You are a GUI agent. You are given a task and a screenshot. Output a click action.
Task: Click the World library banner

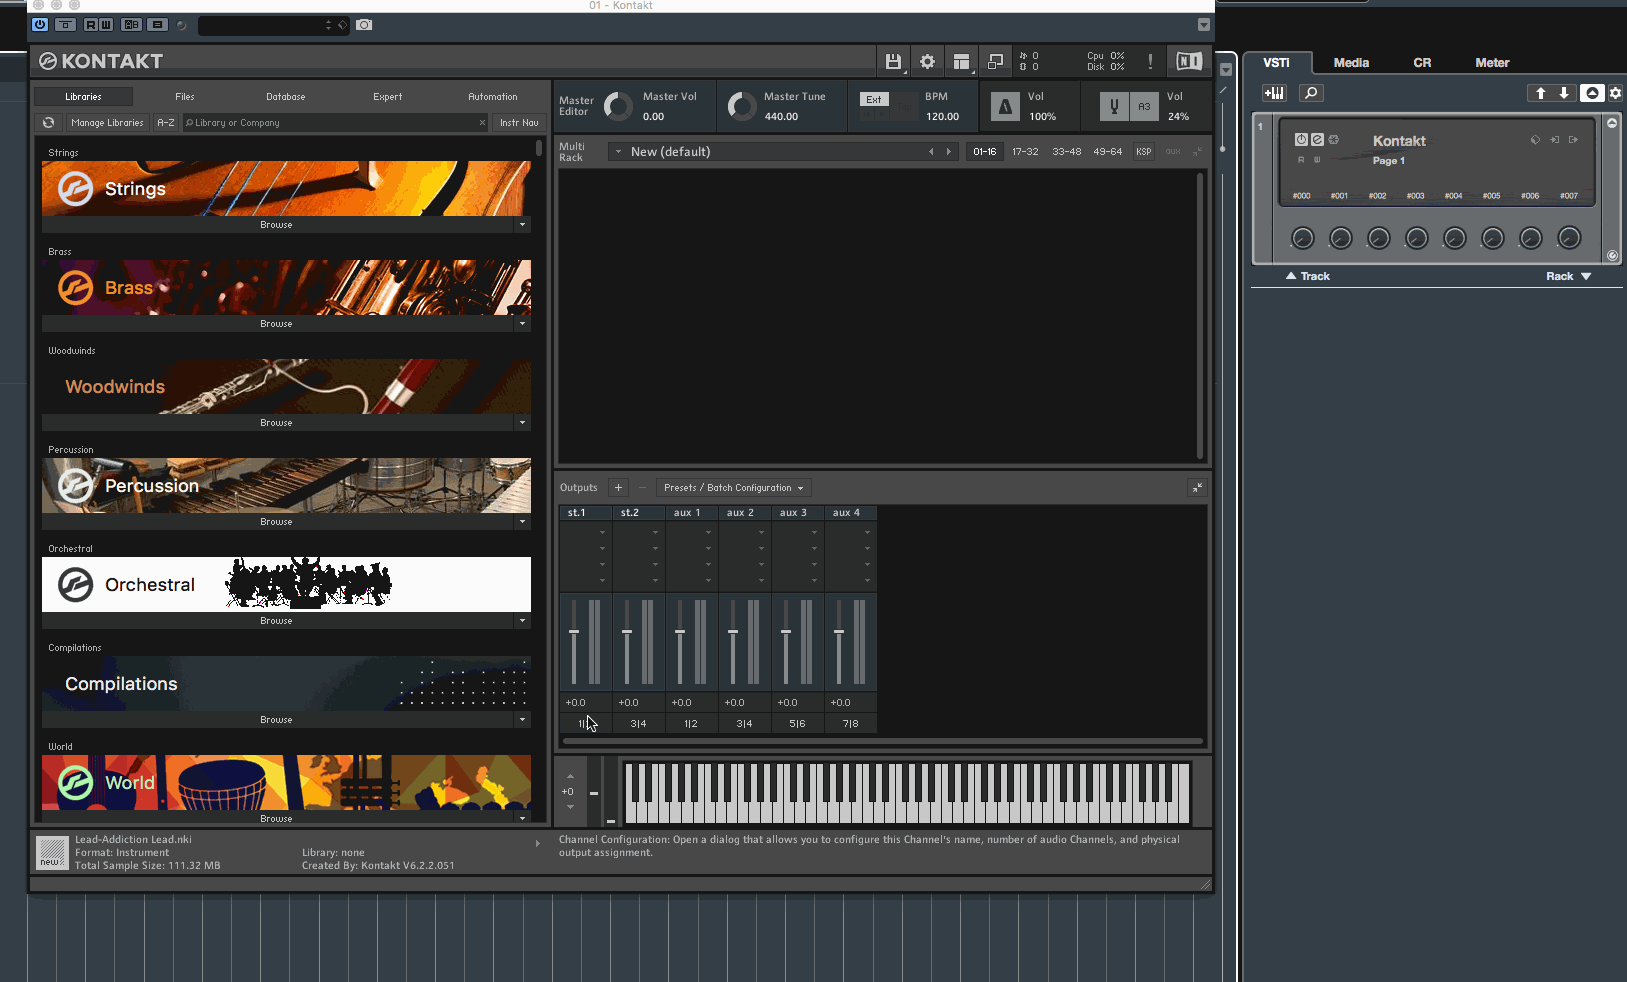click(286, 783)
